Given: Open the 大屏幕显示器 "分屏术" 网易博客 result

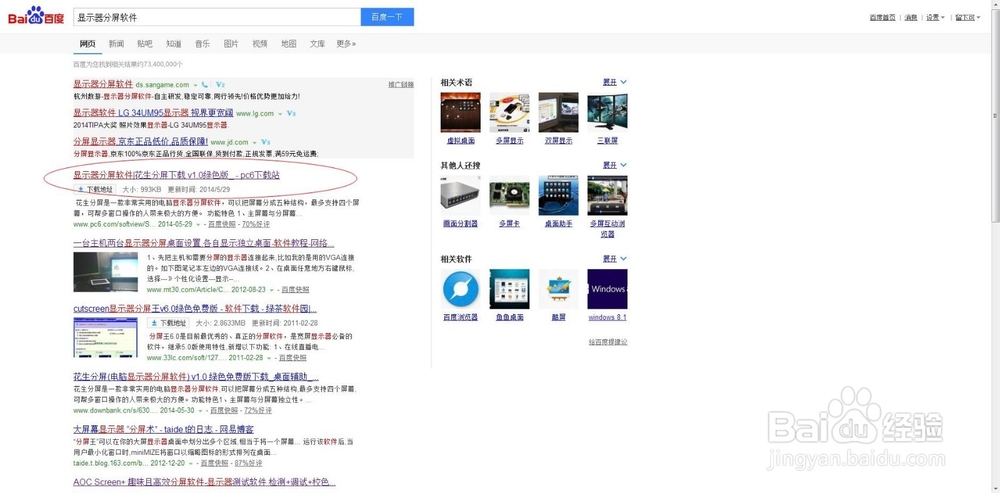Looking at the screenshot, I should (163, 429).
